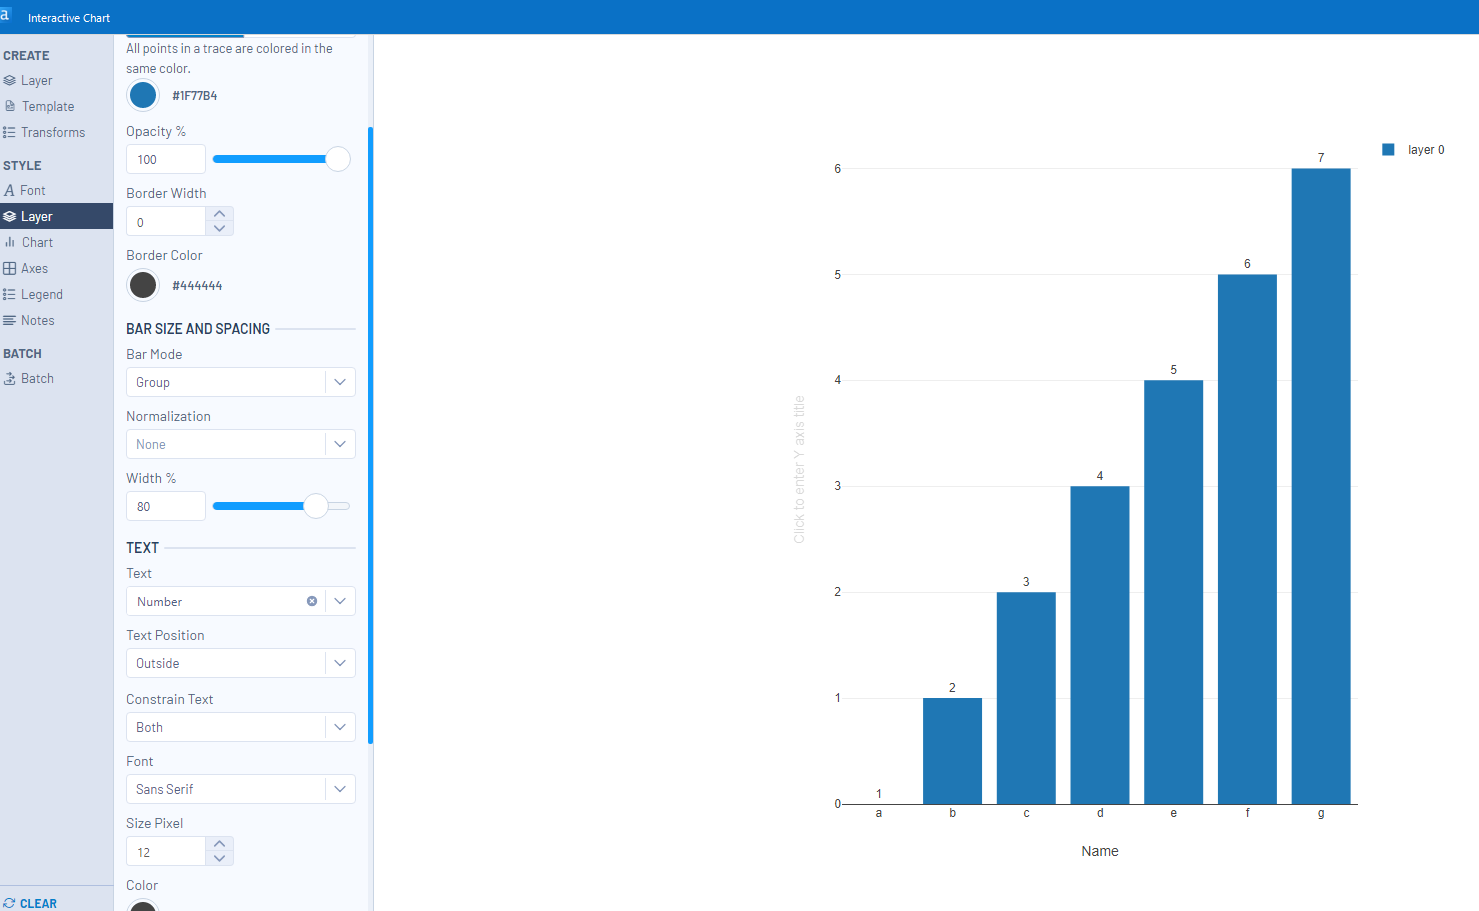Image resolution: width=1479 pixels, height=911 pixels.
Task: Open the trace color picker #1F77B4
Action: click(143, 95)
